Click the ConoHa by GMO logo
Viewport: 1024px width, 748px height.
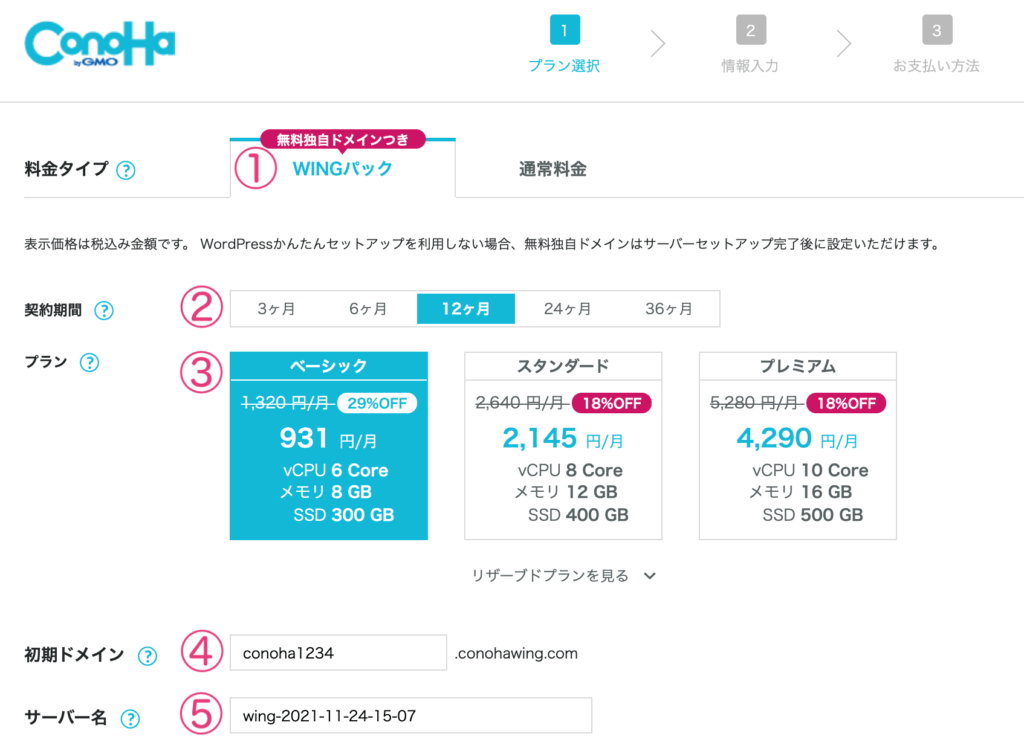coord(100,43)
